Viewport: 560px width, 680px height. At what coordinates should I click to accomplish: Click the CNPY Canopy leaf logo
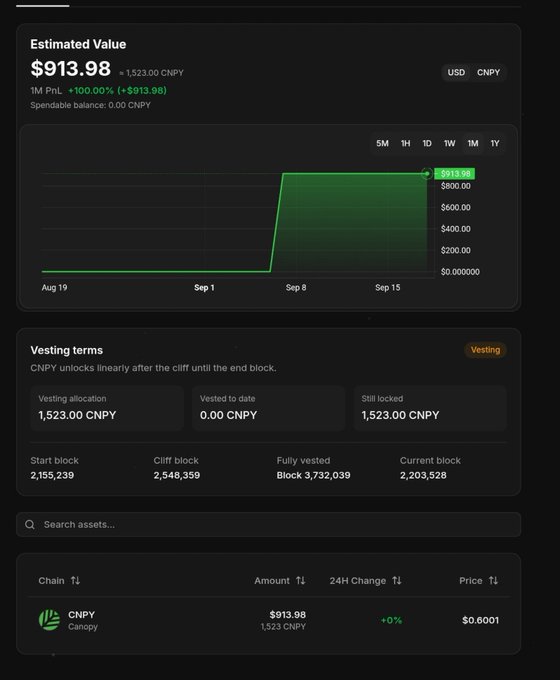click(49, 620)
